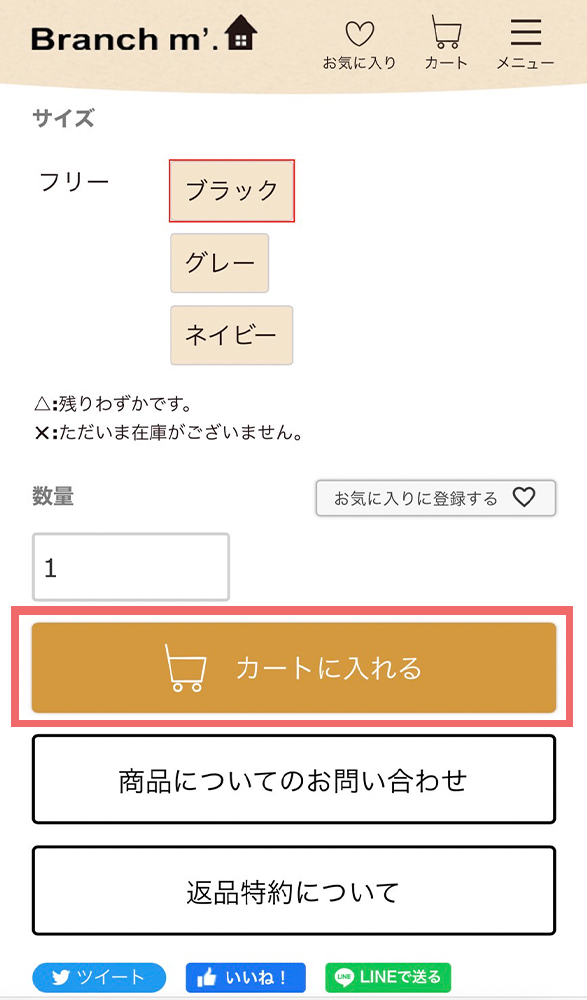This screenshot has width=587, height=1000.
Task: Click 商品についてのお問い合わせ button
Action: (x=293, y=779)
